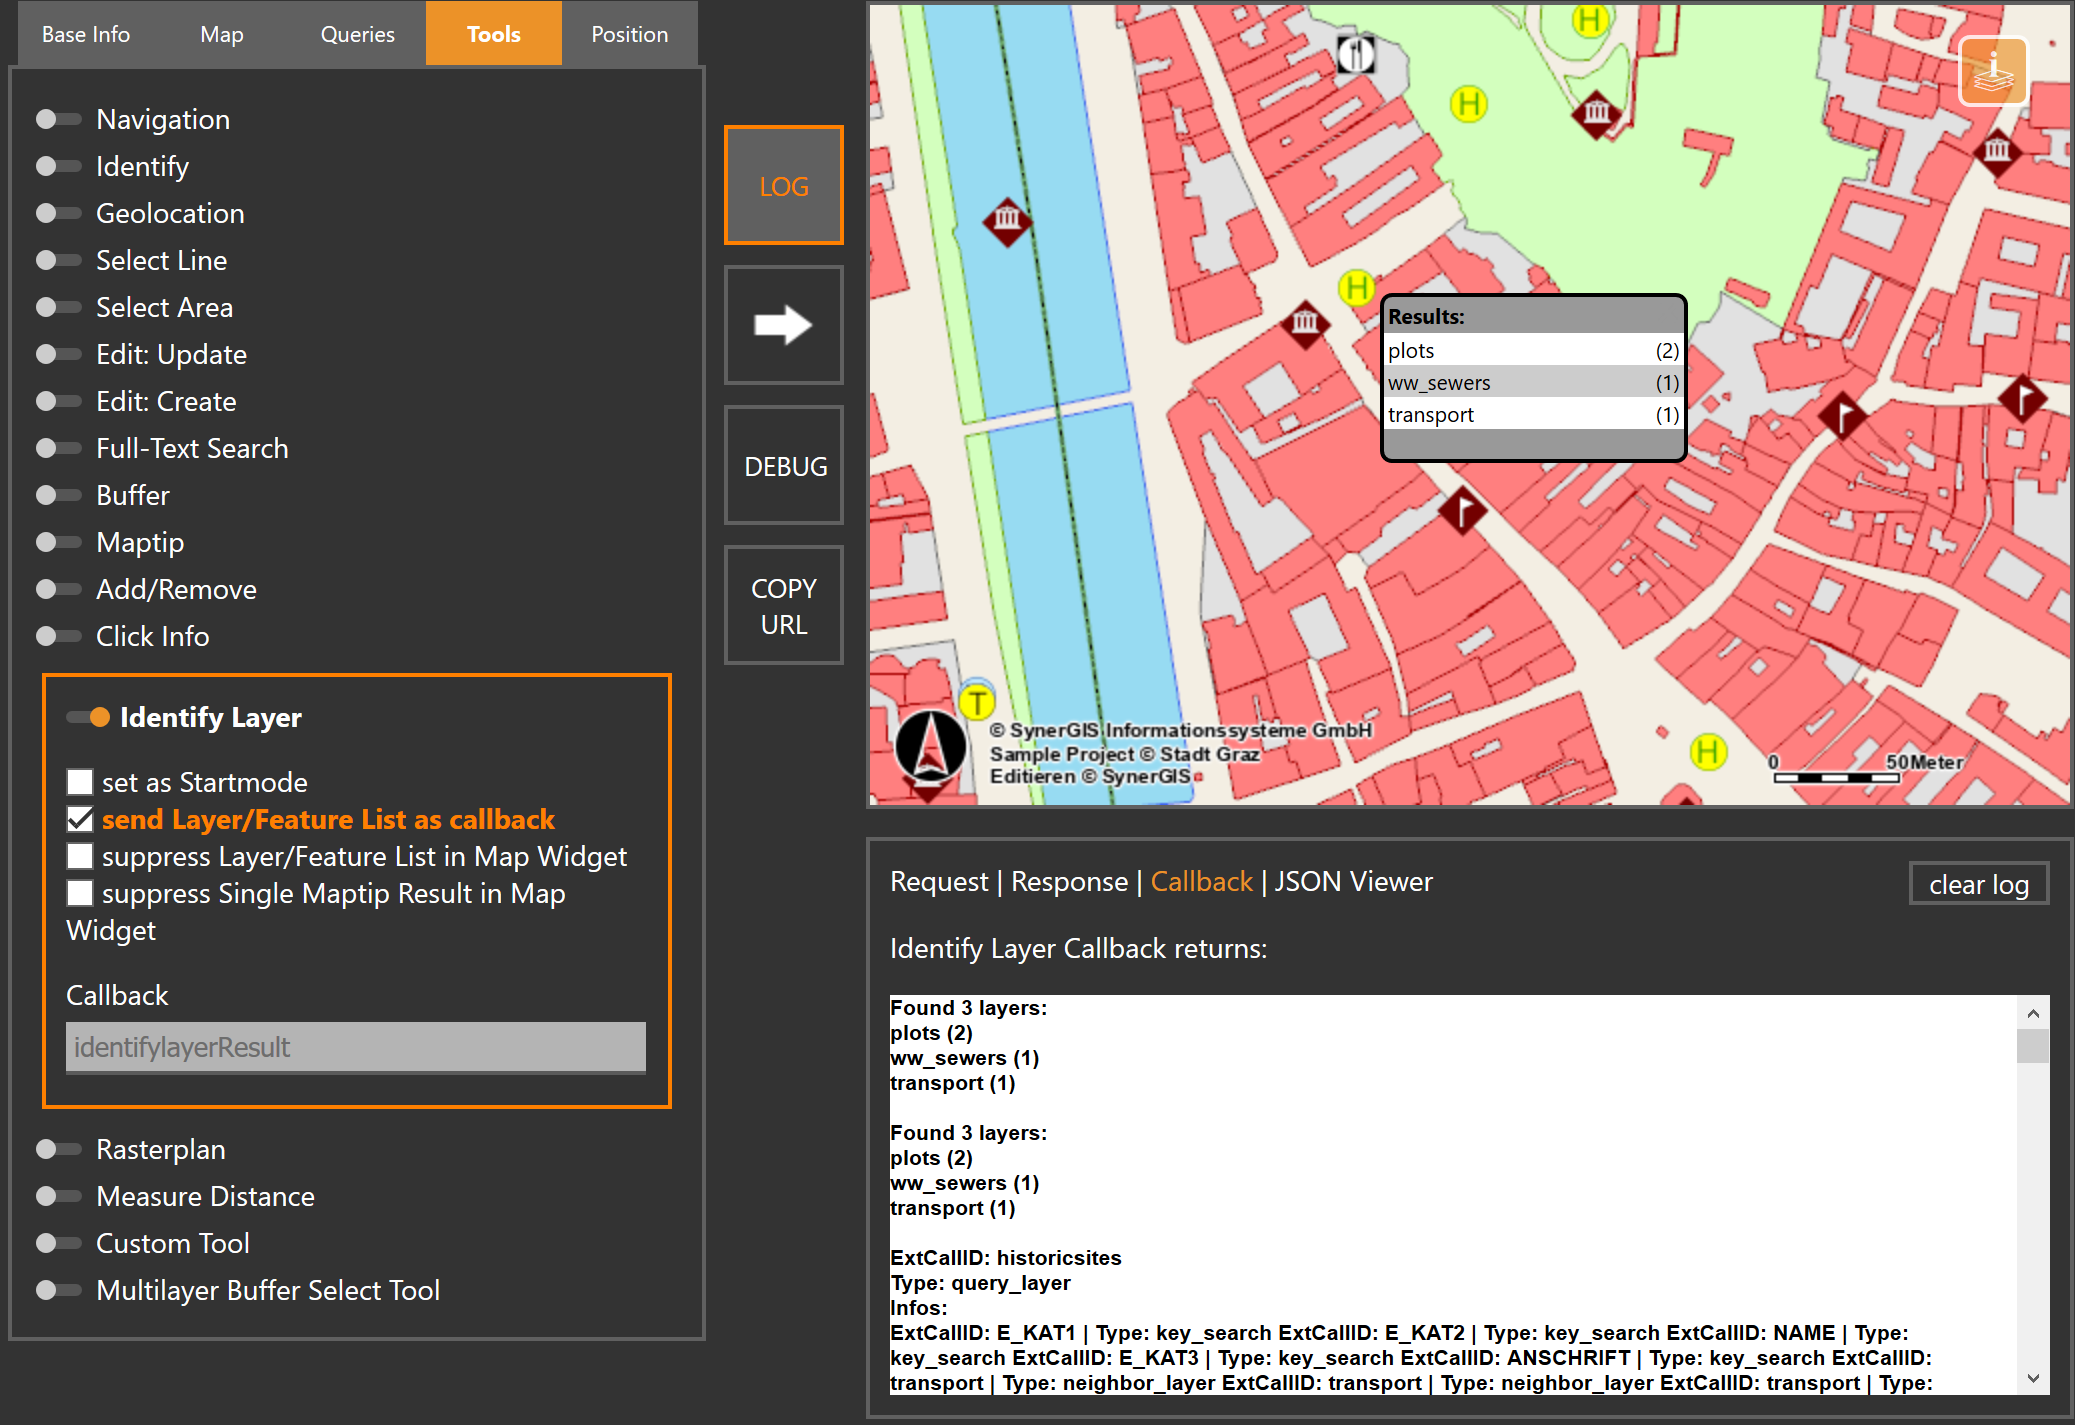Click the museum marker at the right map edge
The image size is (2075, 1425).
pyautogui.click(x=1995, y=152)
